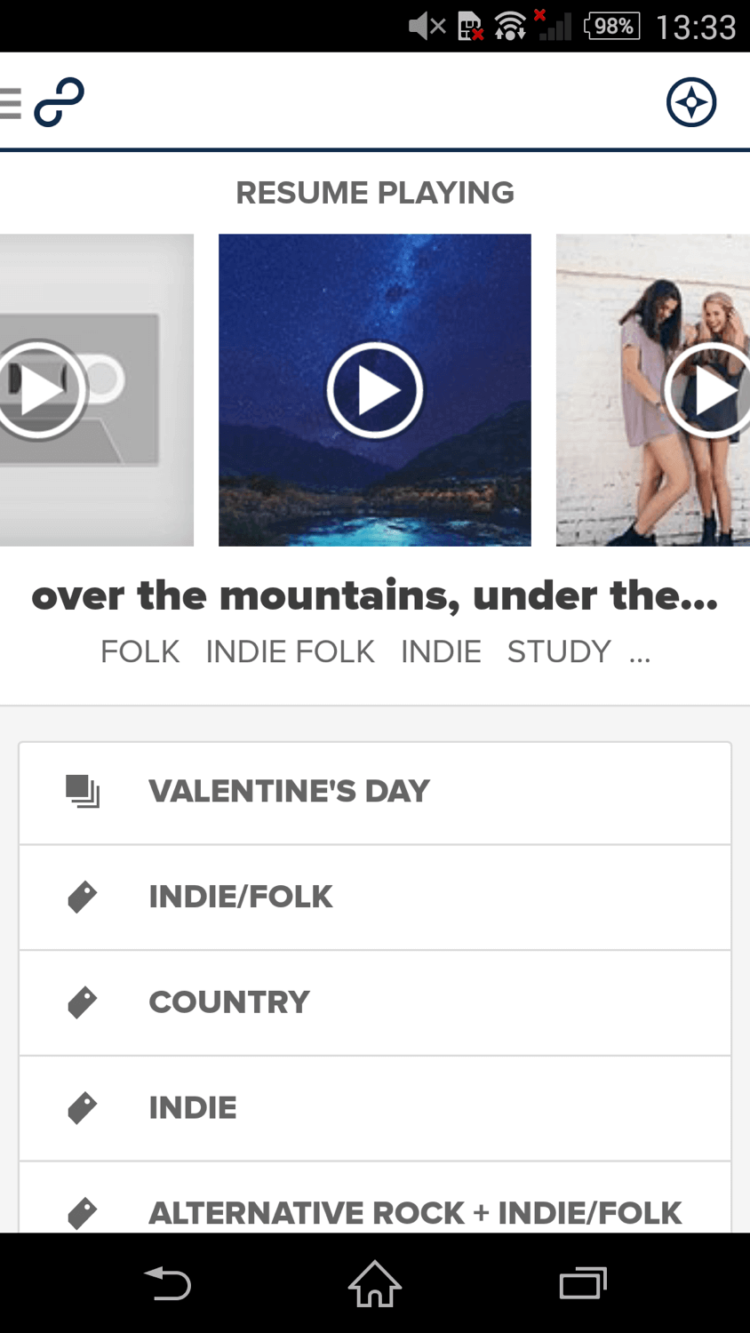Open the explore compass icon
750x1333 pixels.
tap(691, 103)
